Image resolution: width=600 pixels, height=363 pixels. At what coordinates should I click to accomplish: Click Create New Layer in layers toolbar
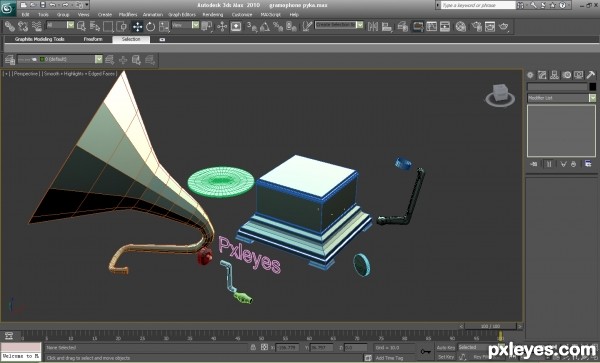(x=109, y=60)
